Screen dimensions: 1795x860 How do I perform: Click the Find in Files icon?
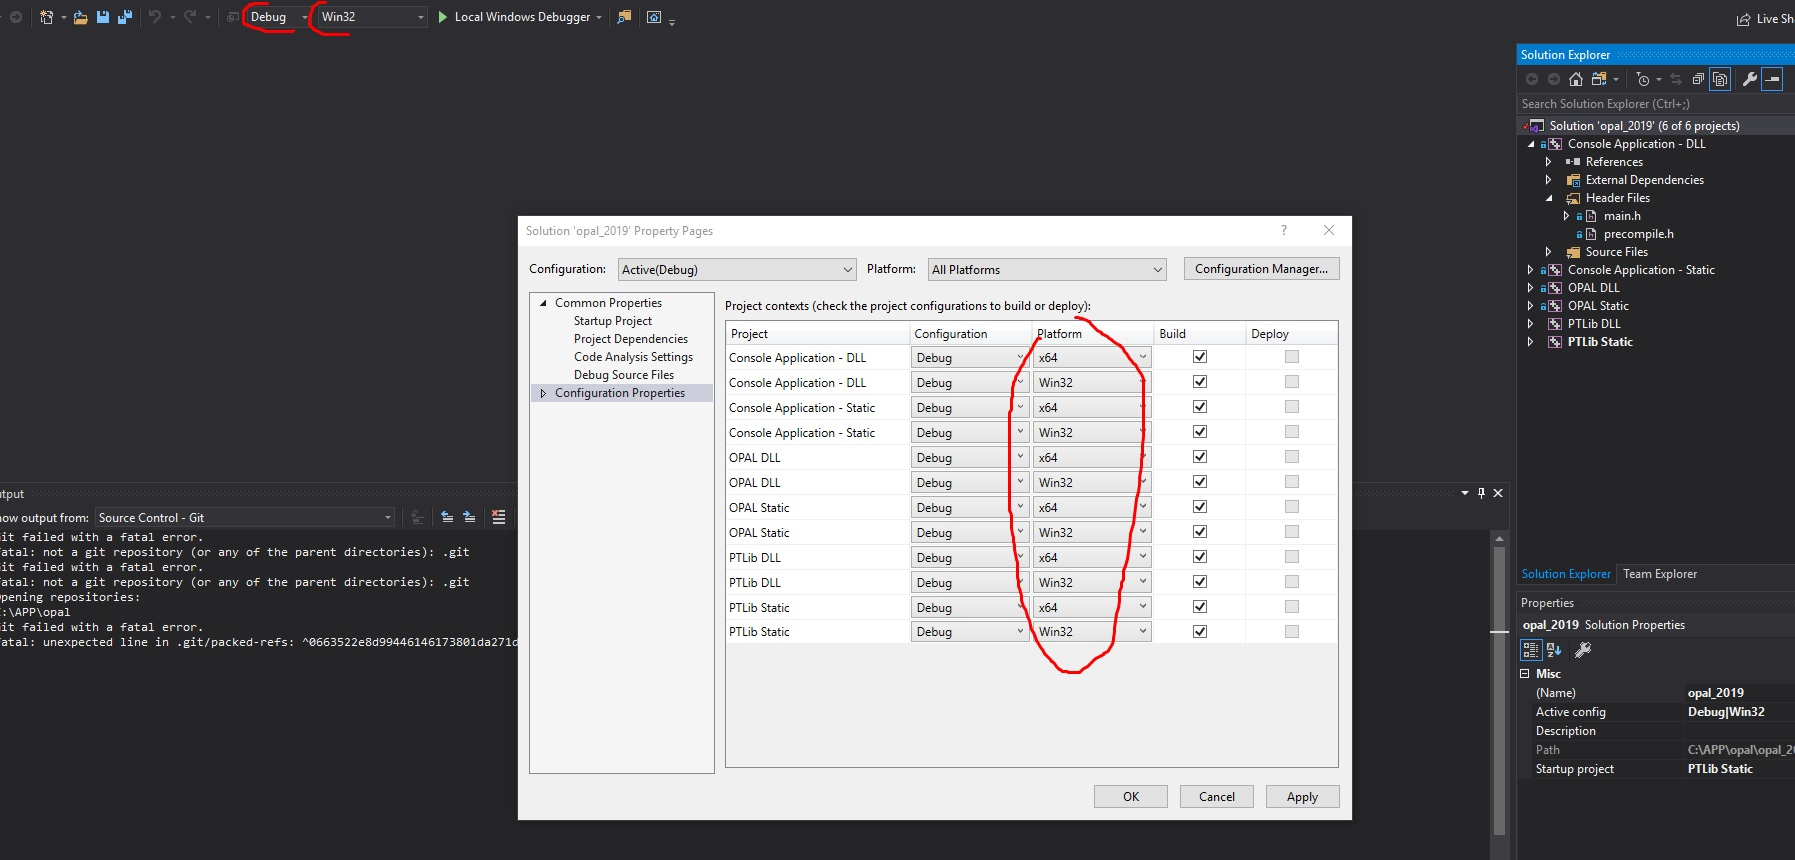point(624,17)
